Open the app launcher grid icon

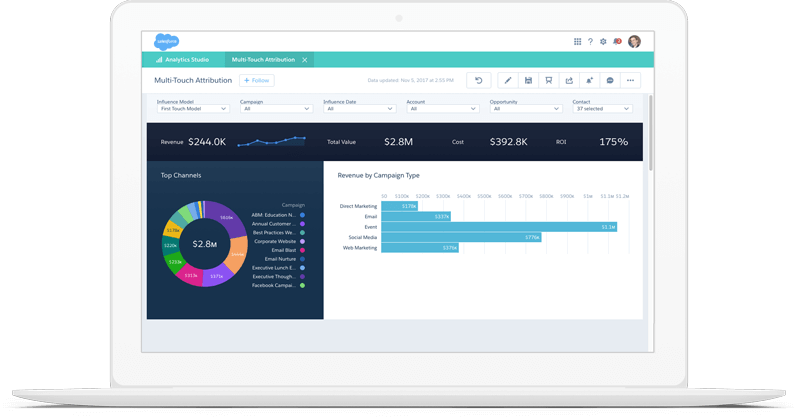click(577, 42)
